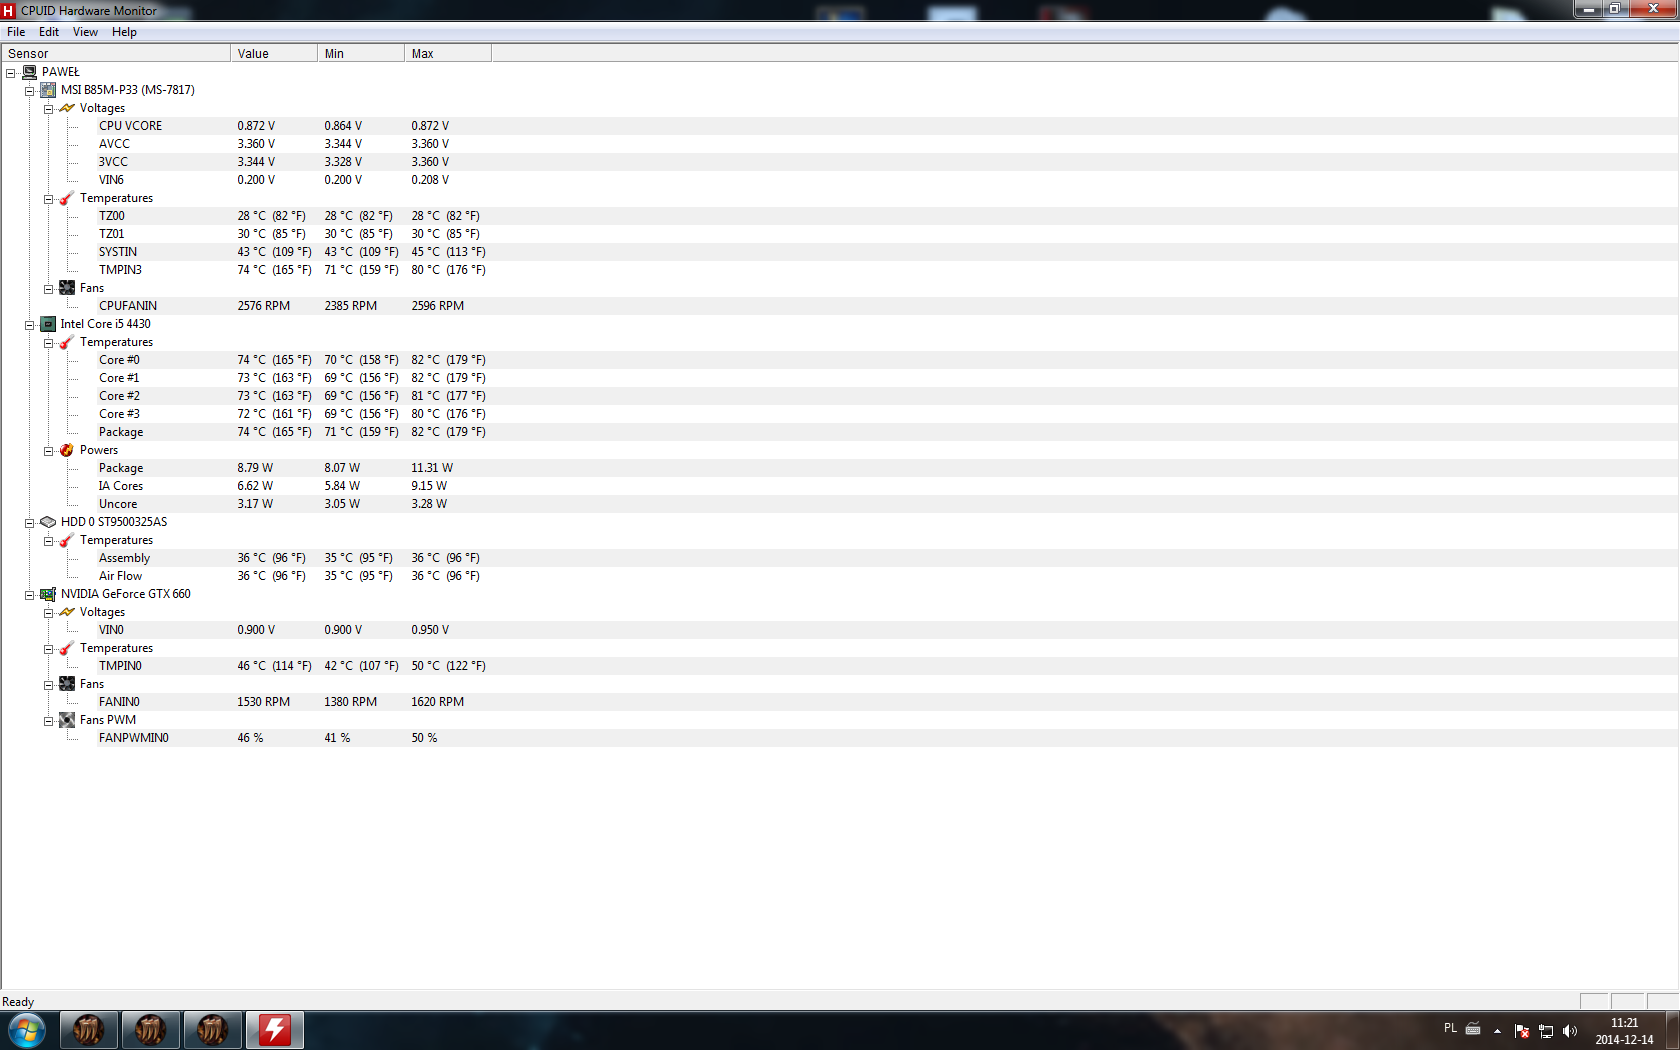Click the keyboard icon in the tray
Image resolution: width=1680 pixels, height=1050 pixels.
point(1473,1028)
